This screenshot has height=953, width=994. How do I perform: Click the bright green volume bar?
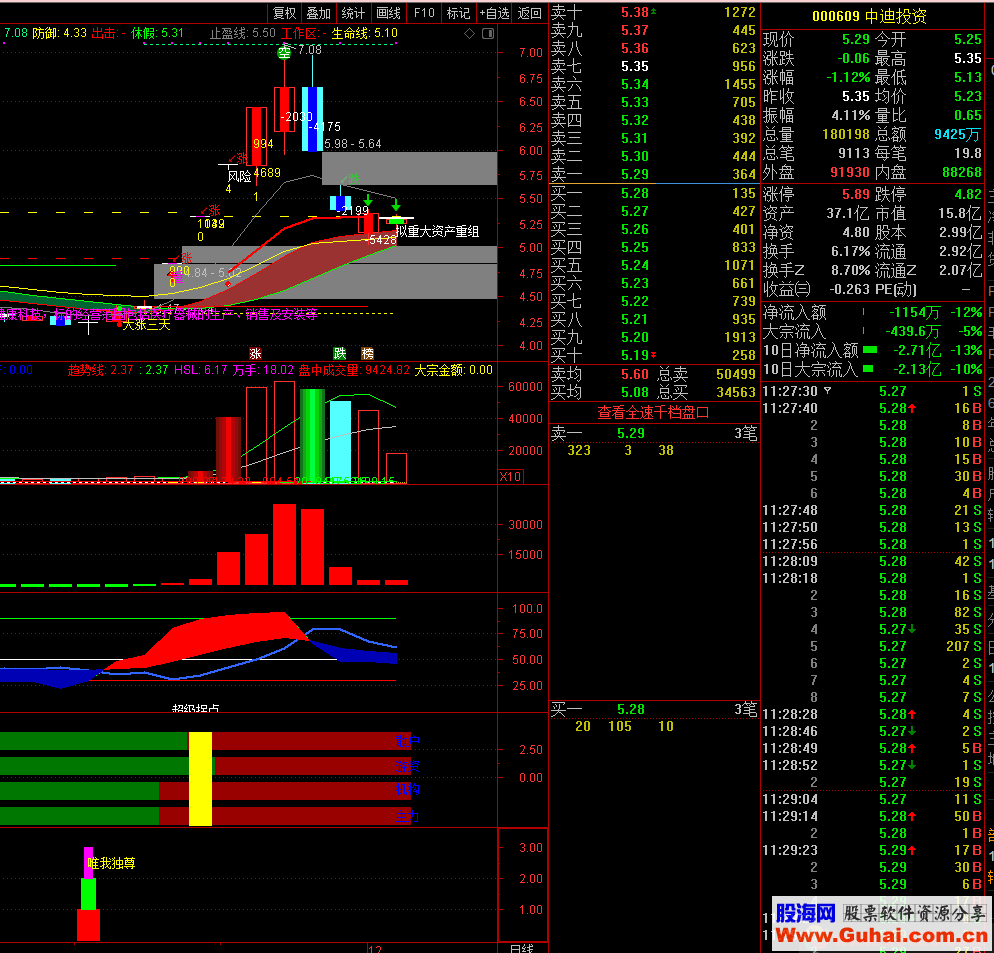(313, 436)
